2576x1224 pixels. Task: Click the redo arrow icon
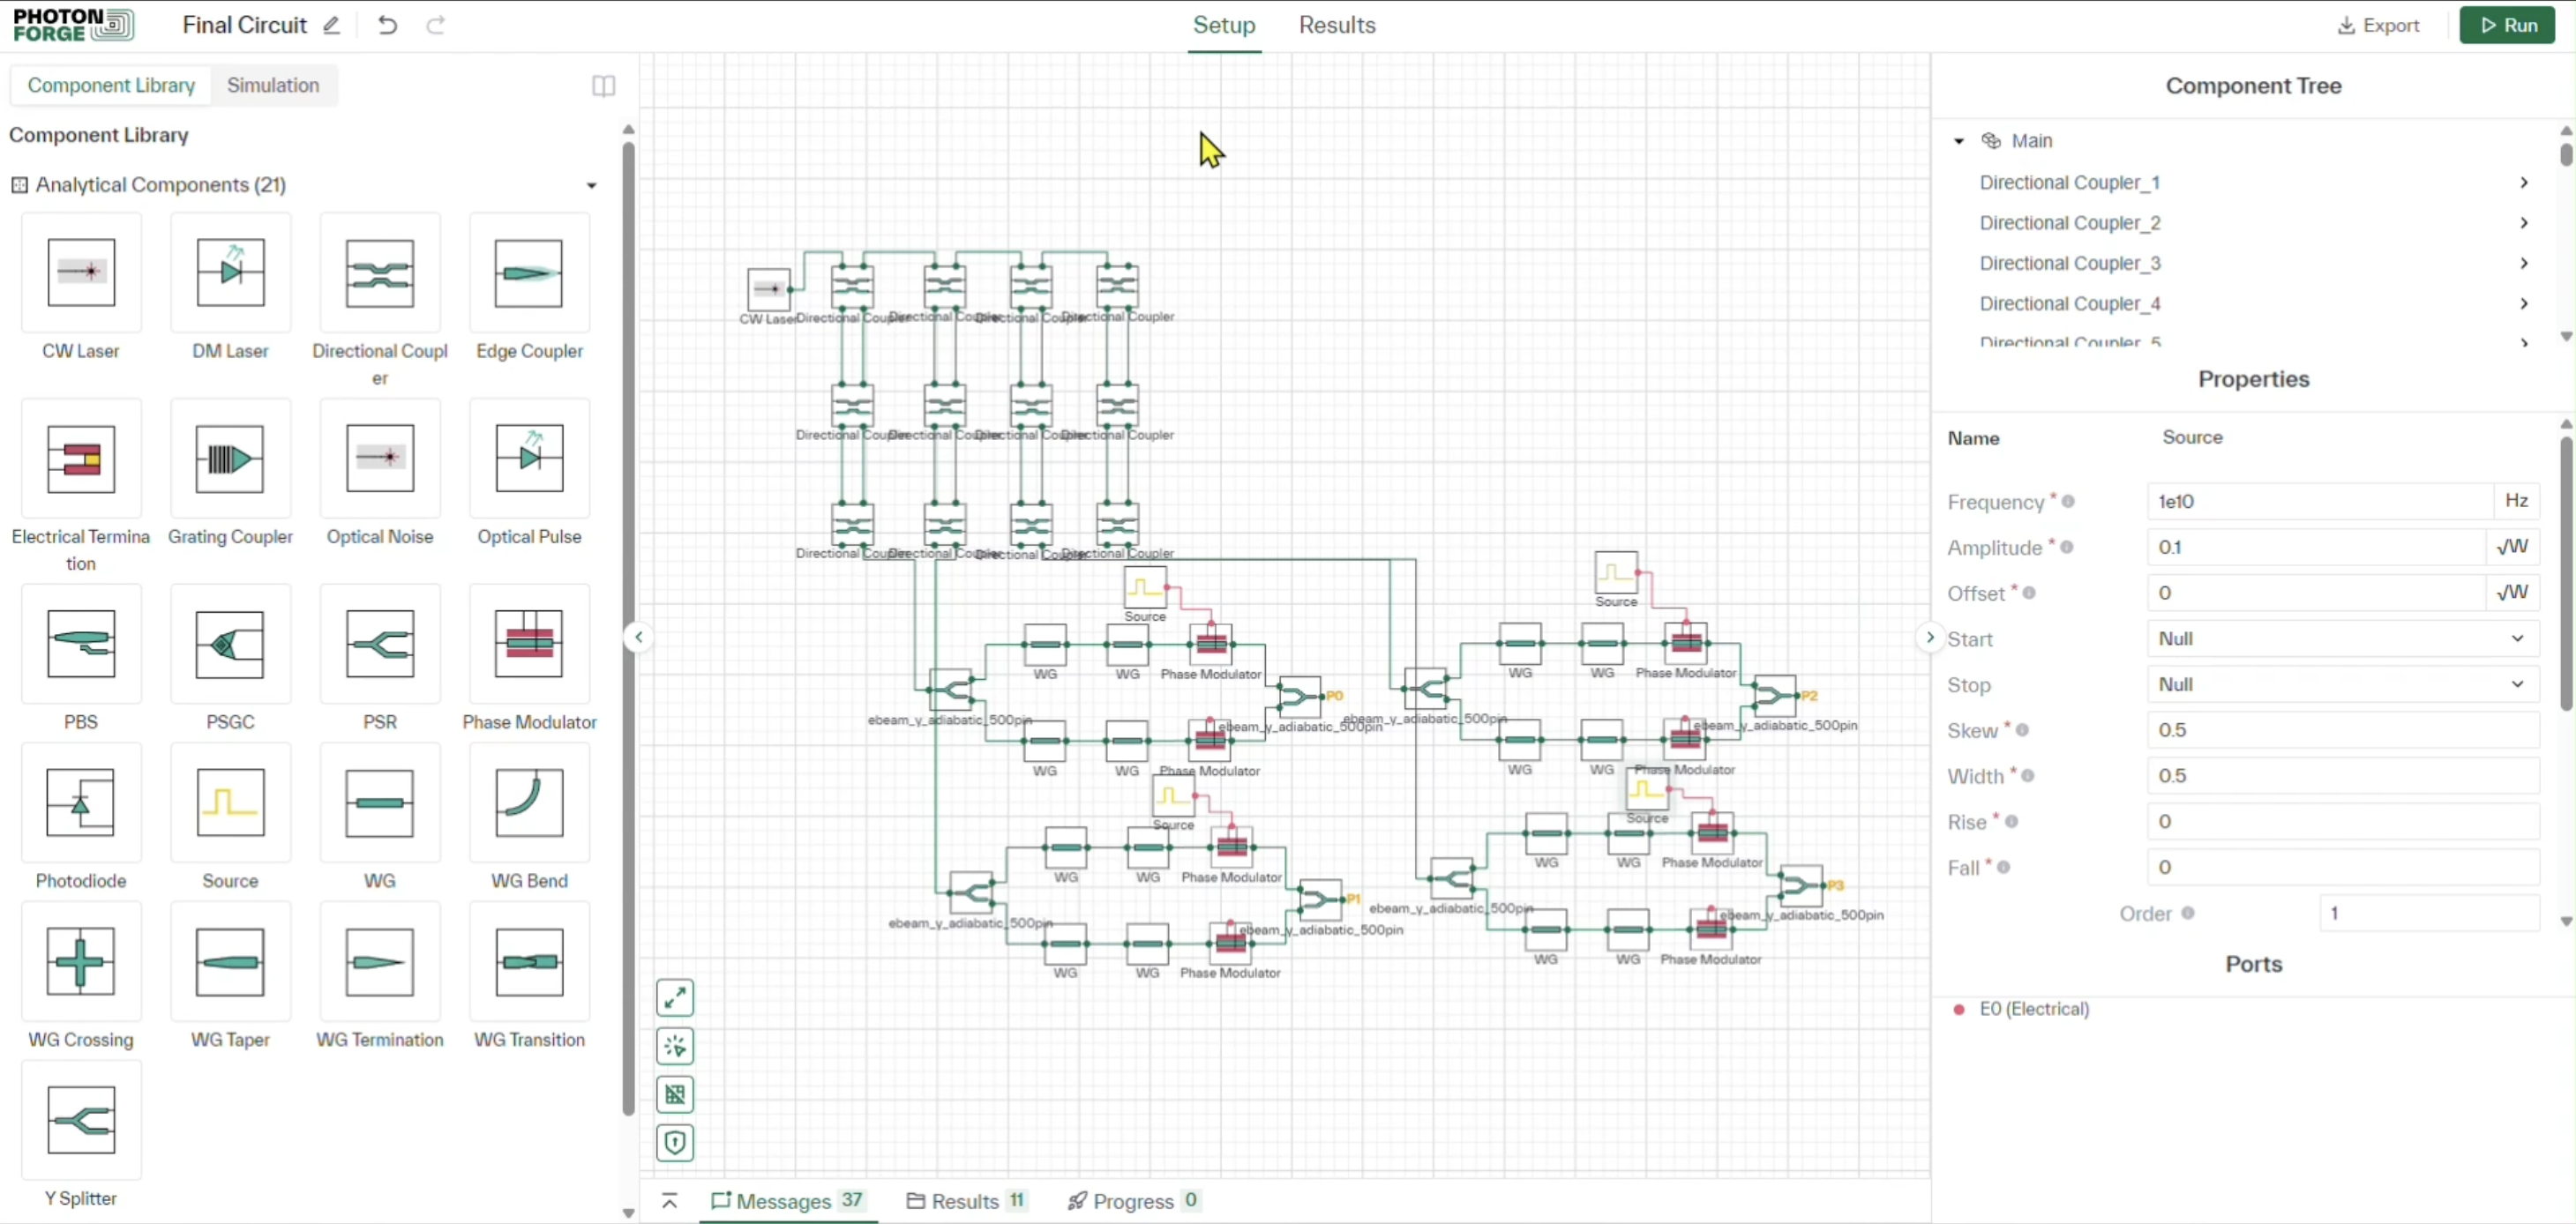[x=436, y=25]
